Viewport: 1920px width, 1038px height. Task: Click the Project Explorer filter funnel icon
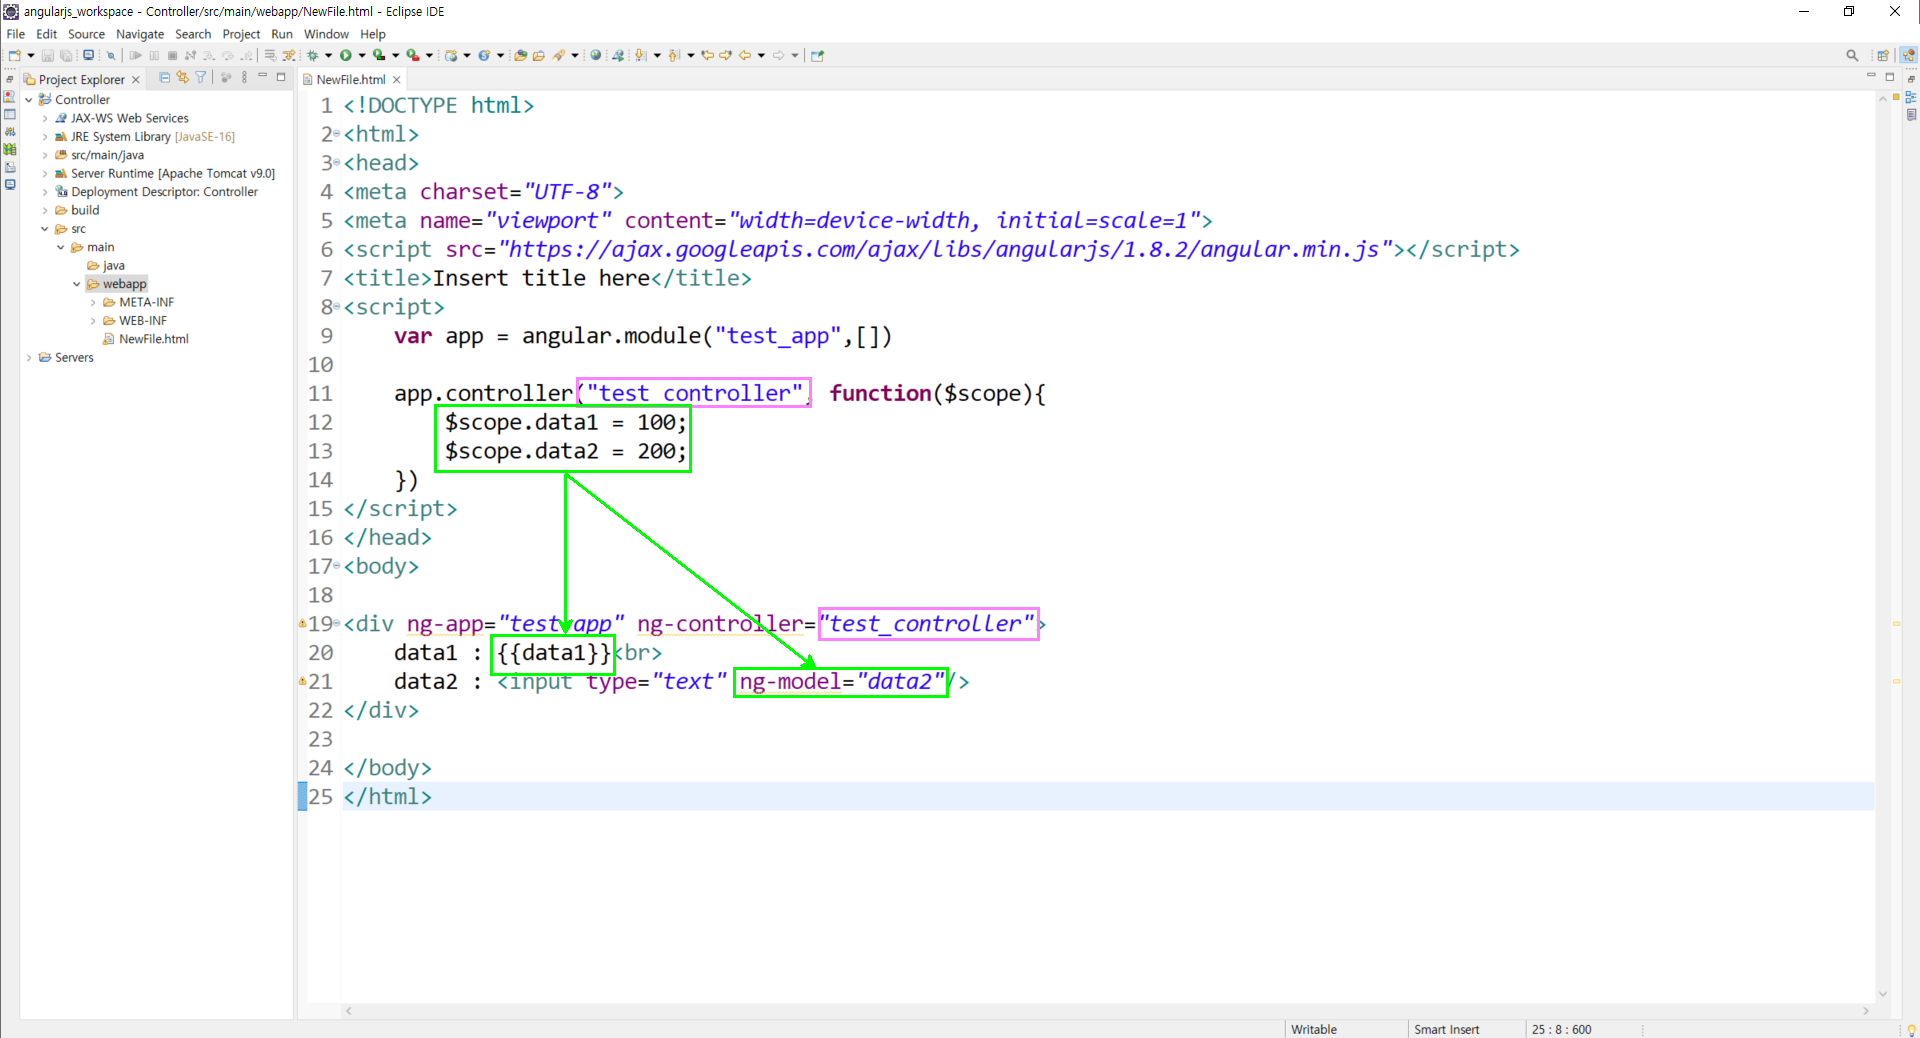click(201, 77)
